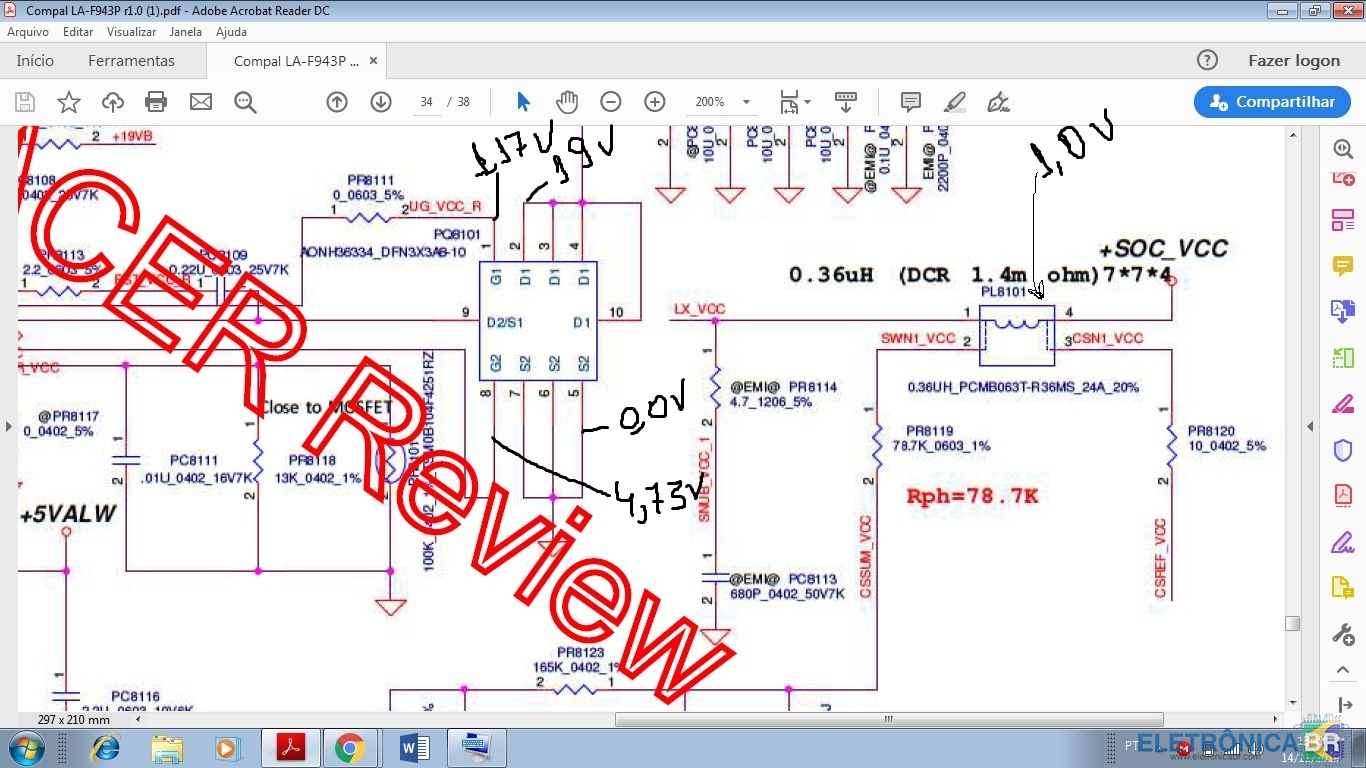Screen dimensions: 1366x768
Task: Expand the left navigation pane arrow
Action: pyautogui.click(x=9, y=427)
